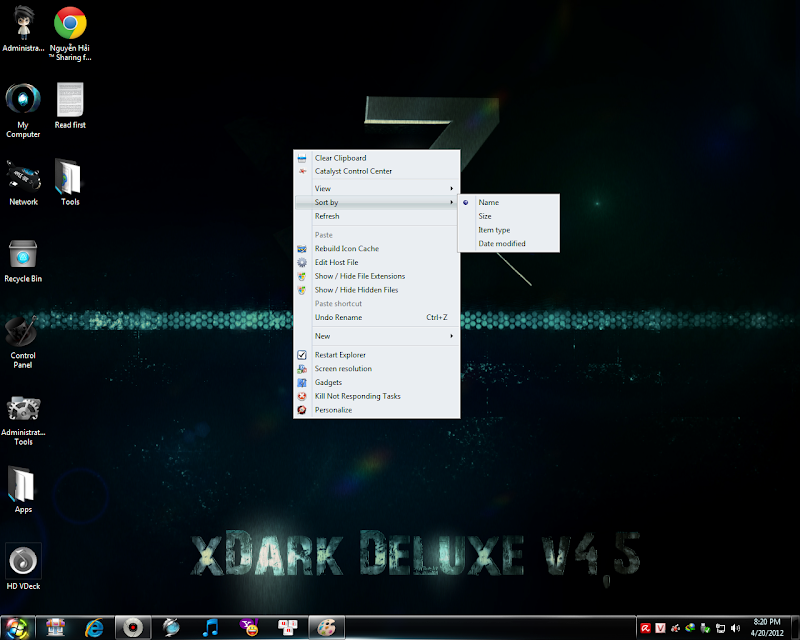Sort desktop icons by Date modified
The height and width of the screenshot is (640, 800).
[x=509, y=244]
